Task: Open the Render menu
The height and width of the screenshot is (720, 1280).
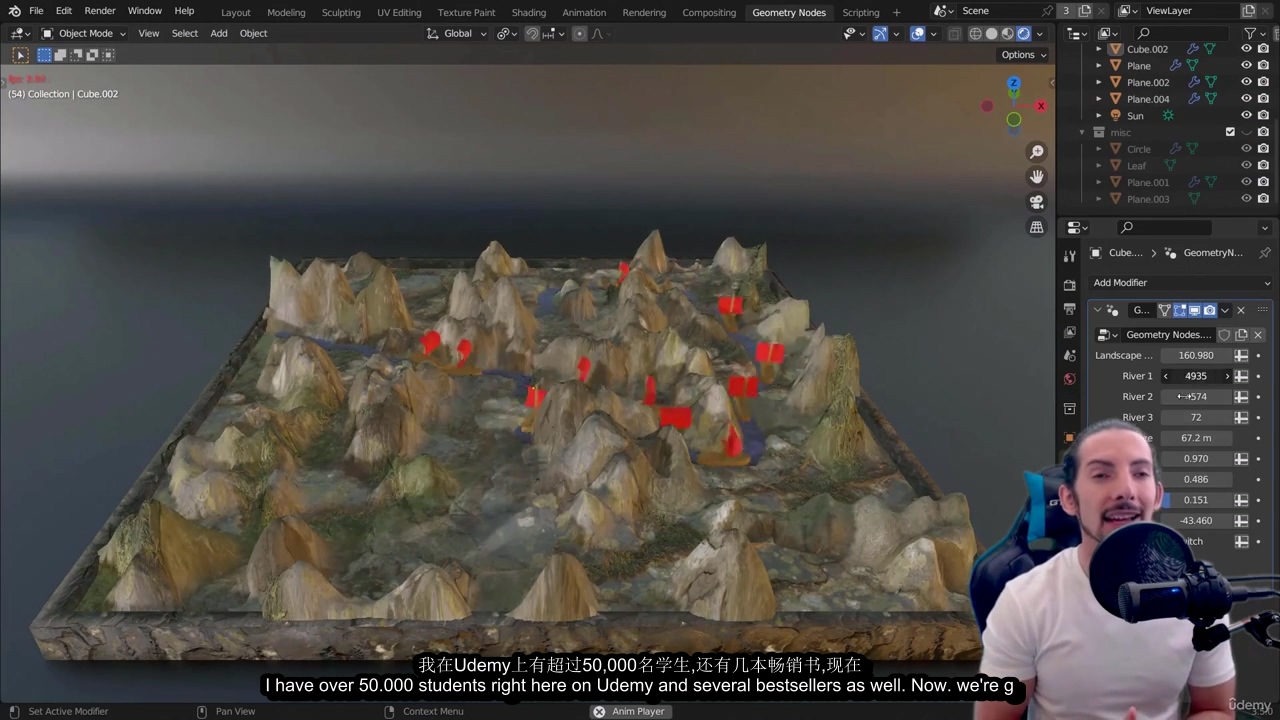Action: tap(100, 11)
